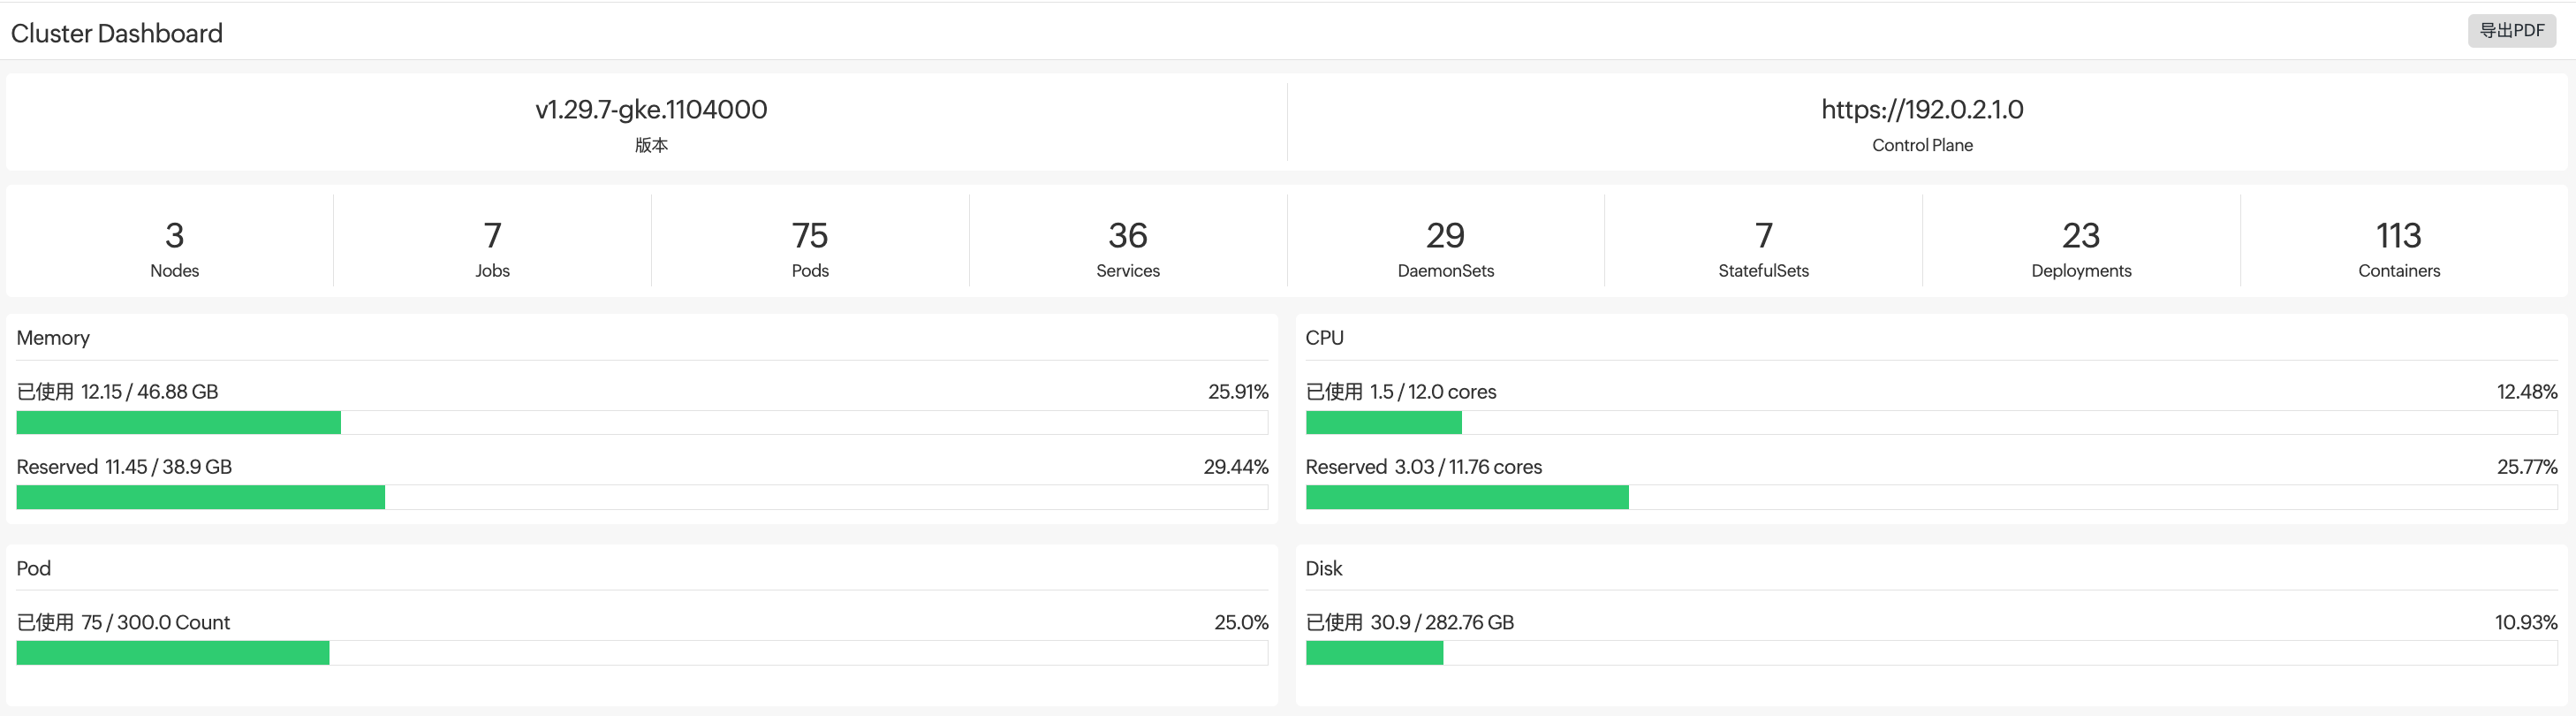
Task: Click the Memory used progress bar
Action: point(642,423)
